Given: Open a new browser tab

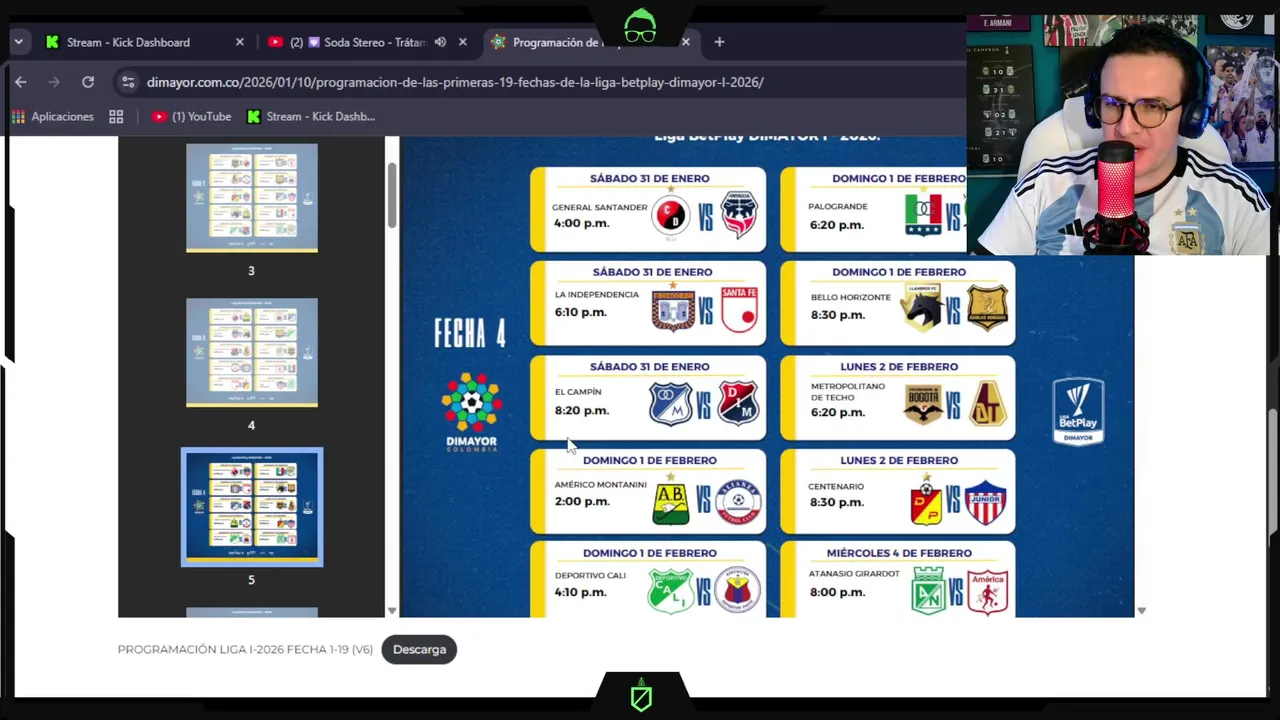Looking at the screenshot, I should [719, 42].
